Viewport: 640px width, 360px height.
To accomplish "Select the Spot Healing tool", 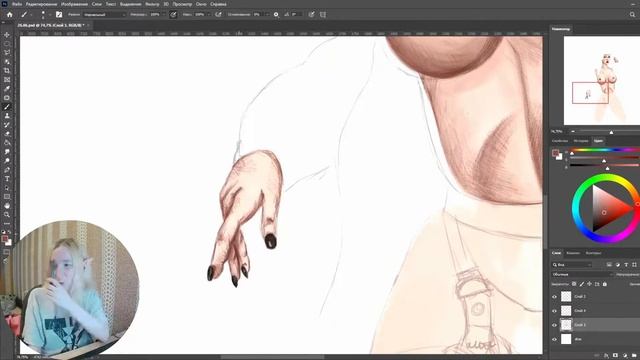I will [7, 98].
